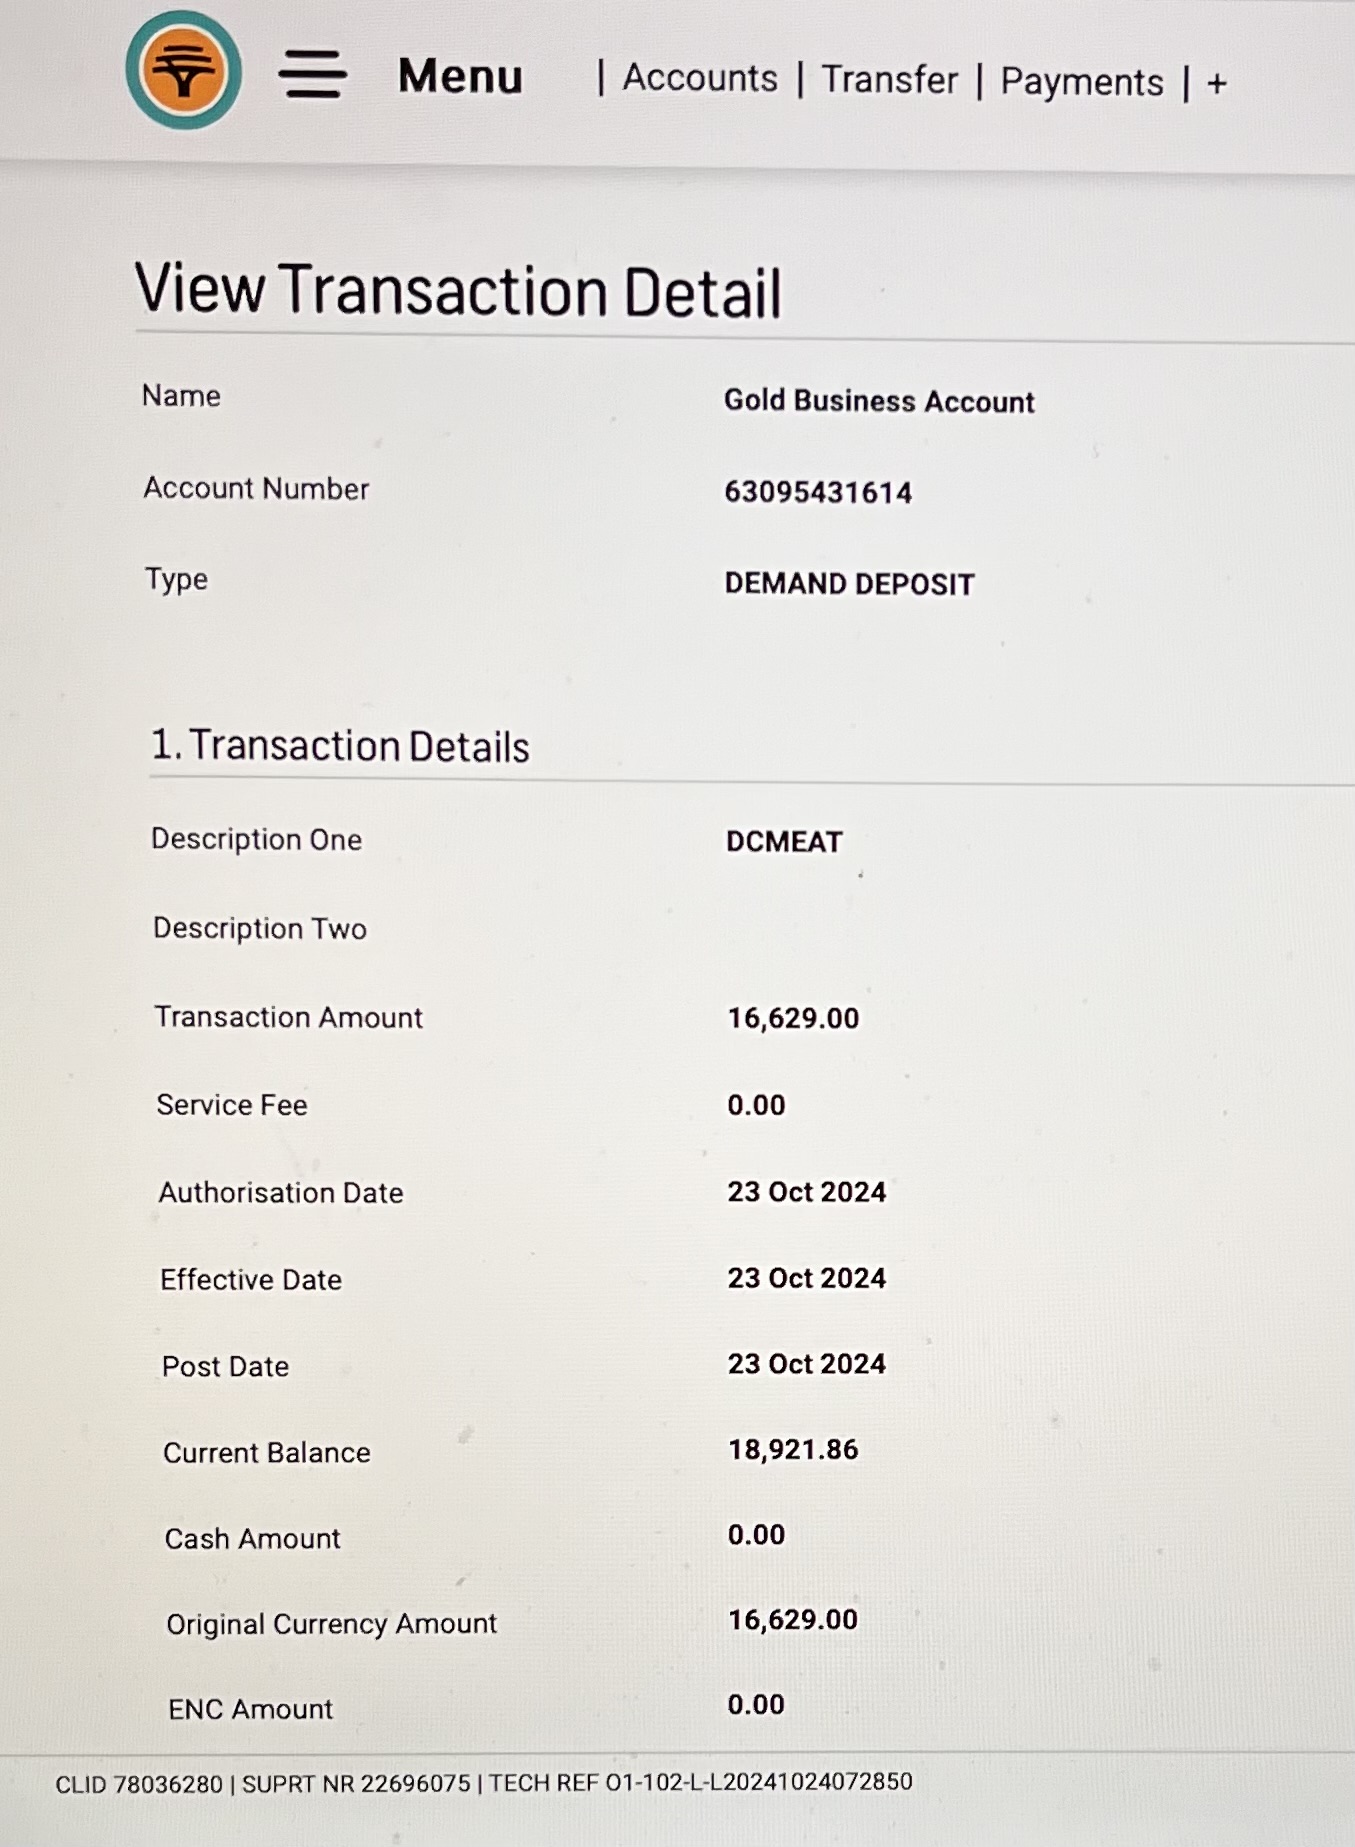This screenshot has width=1355, height=1847.
Task: Select the DEMAND DEPOSIT type value
Action: [849, 584]
